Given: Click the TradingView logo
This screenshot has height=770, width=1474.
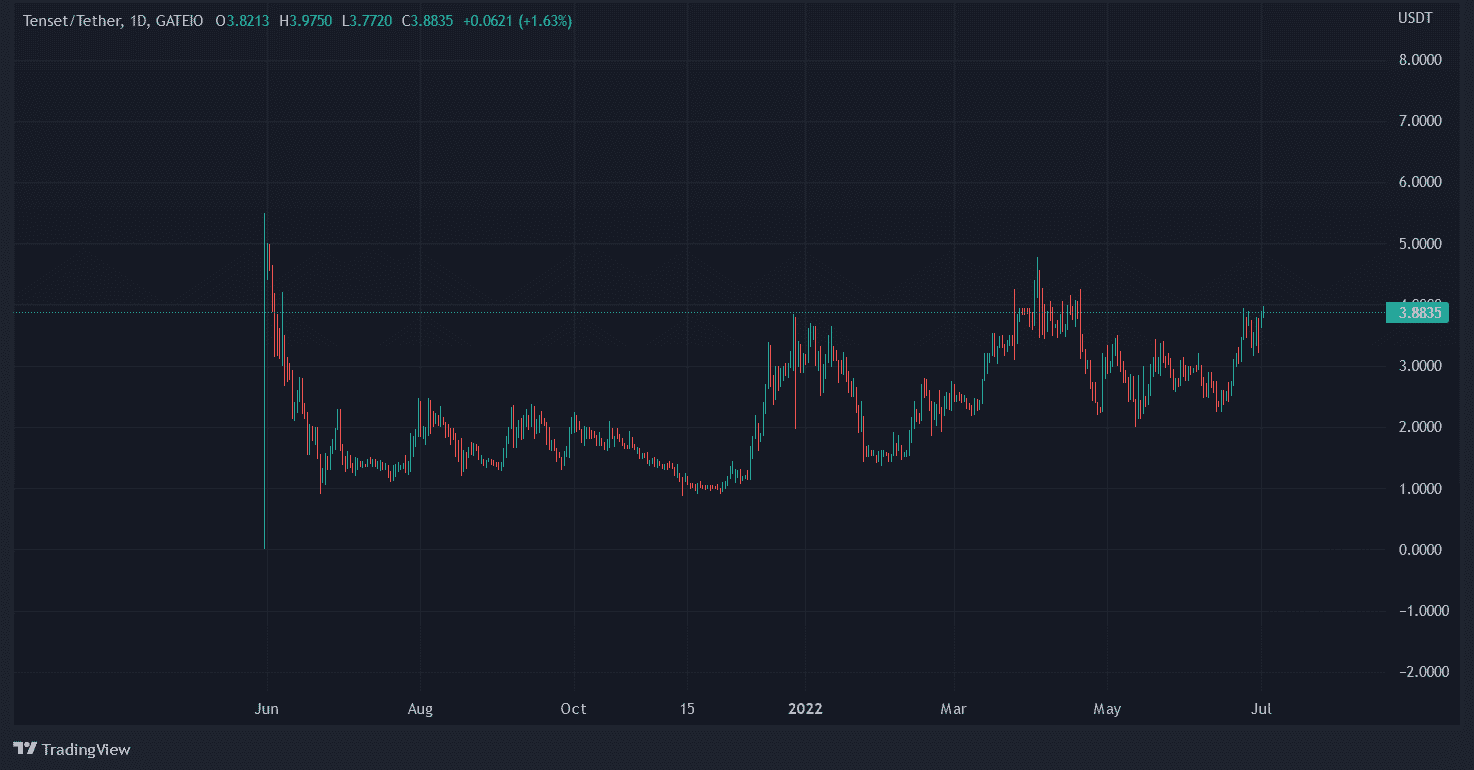Looking at the screenshot, I should click(72, 749).
